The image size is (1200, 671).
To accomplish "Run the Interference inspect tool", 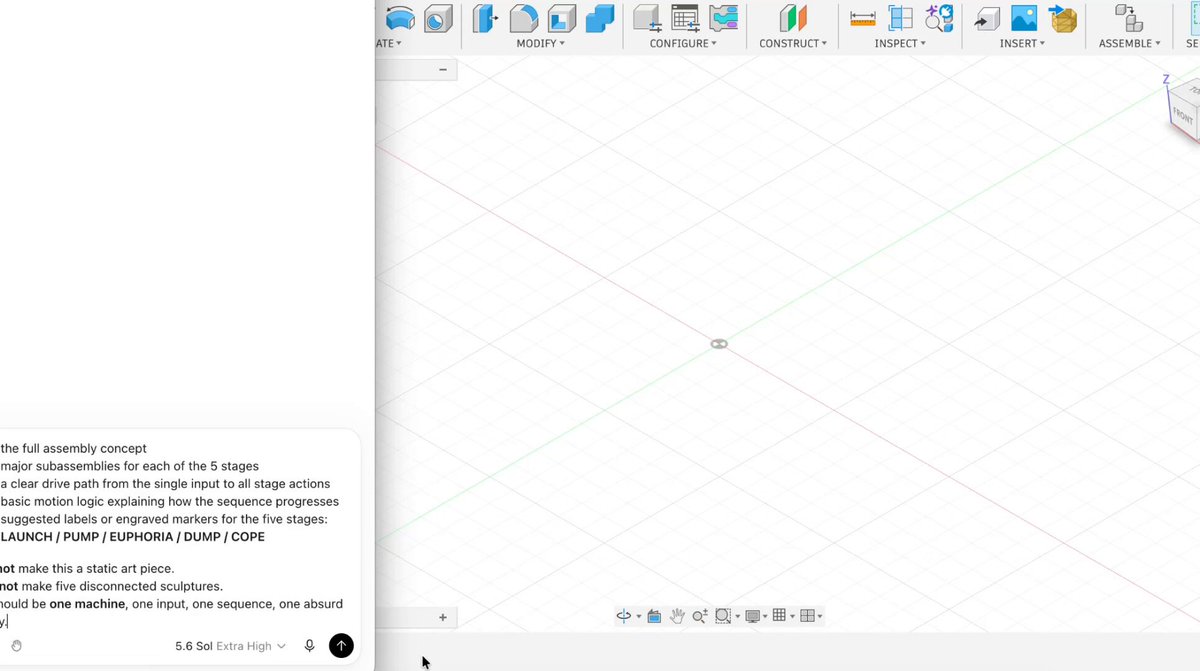I will pos(901,18).
